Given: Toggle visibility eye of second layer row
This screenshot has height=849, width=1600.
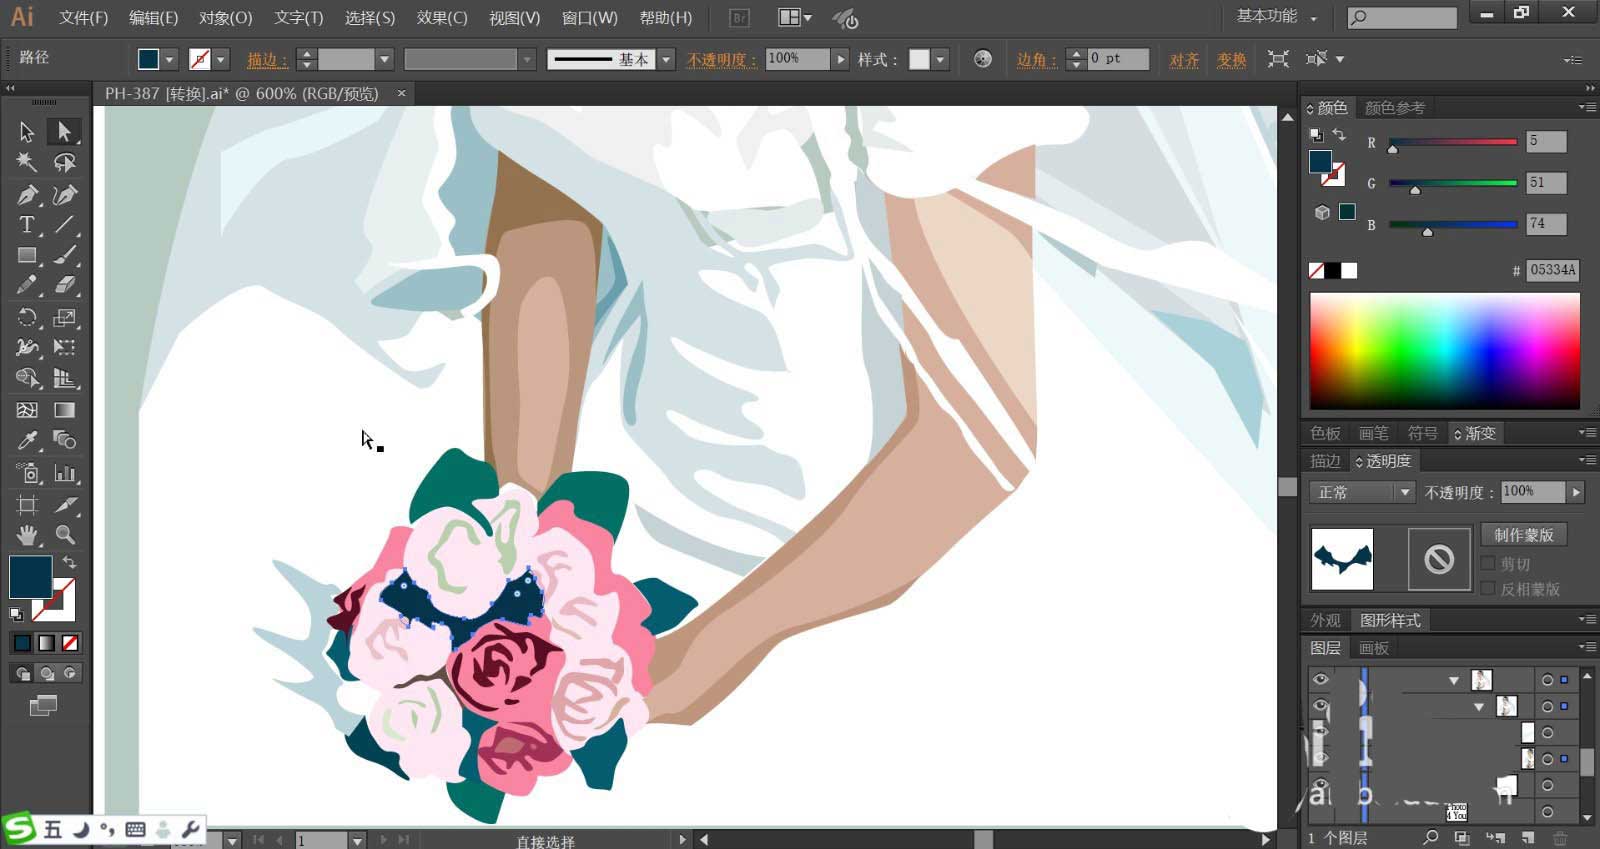Looking at the screenshot, I should 1320,706.
